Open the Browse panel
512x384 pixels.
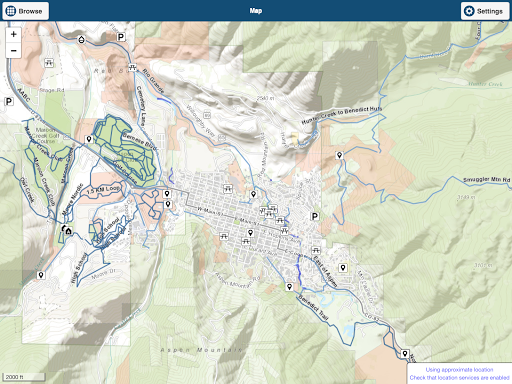click(x=25, y=11)
